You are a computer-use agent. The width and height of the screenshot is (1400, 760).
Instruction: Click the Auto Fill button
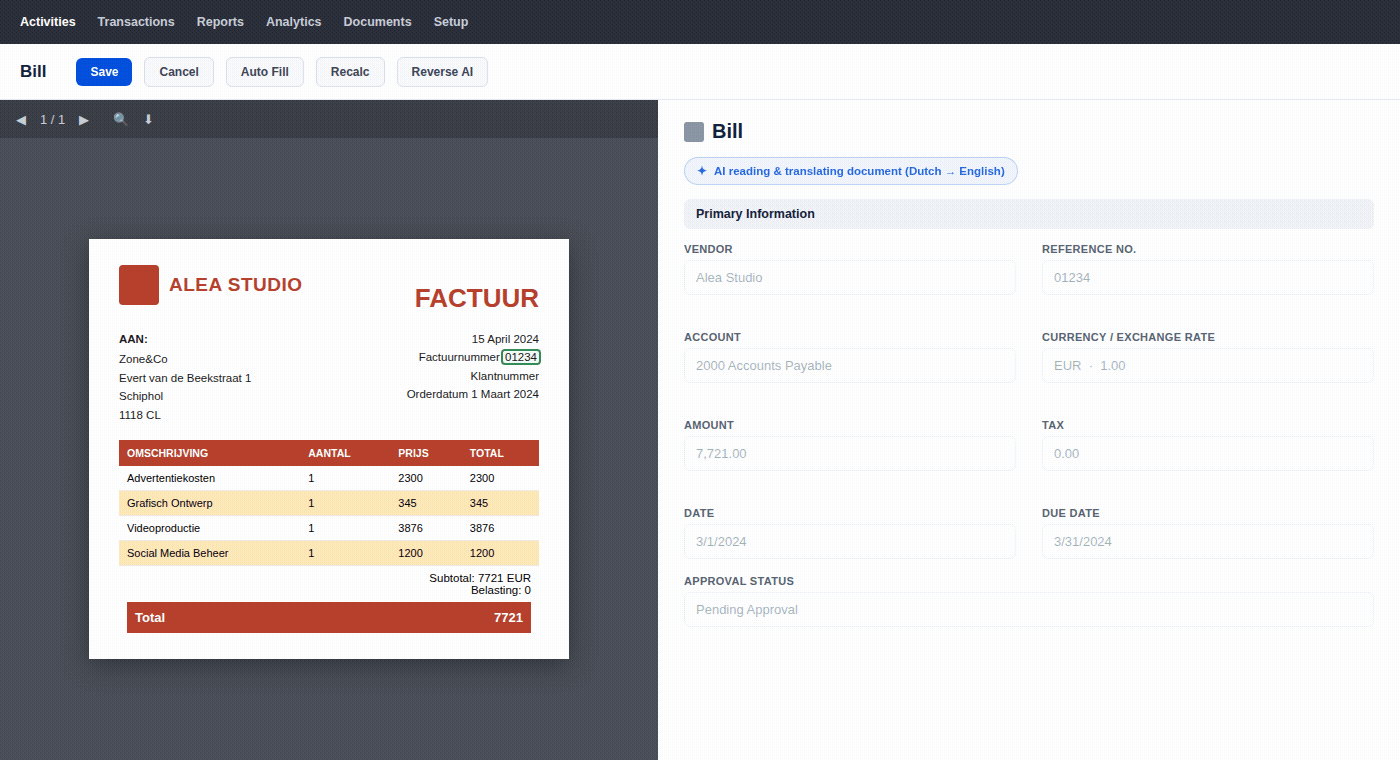(x=265, y=72)
